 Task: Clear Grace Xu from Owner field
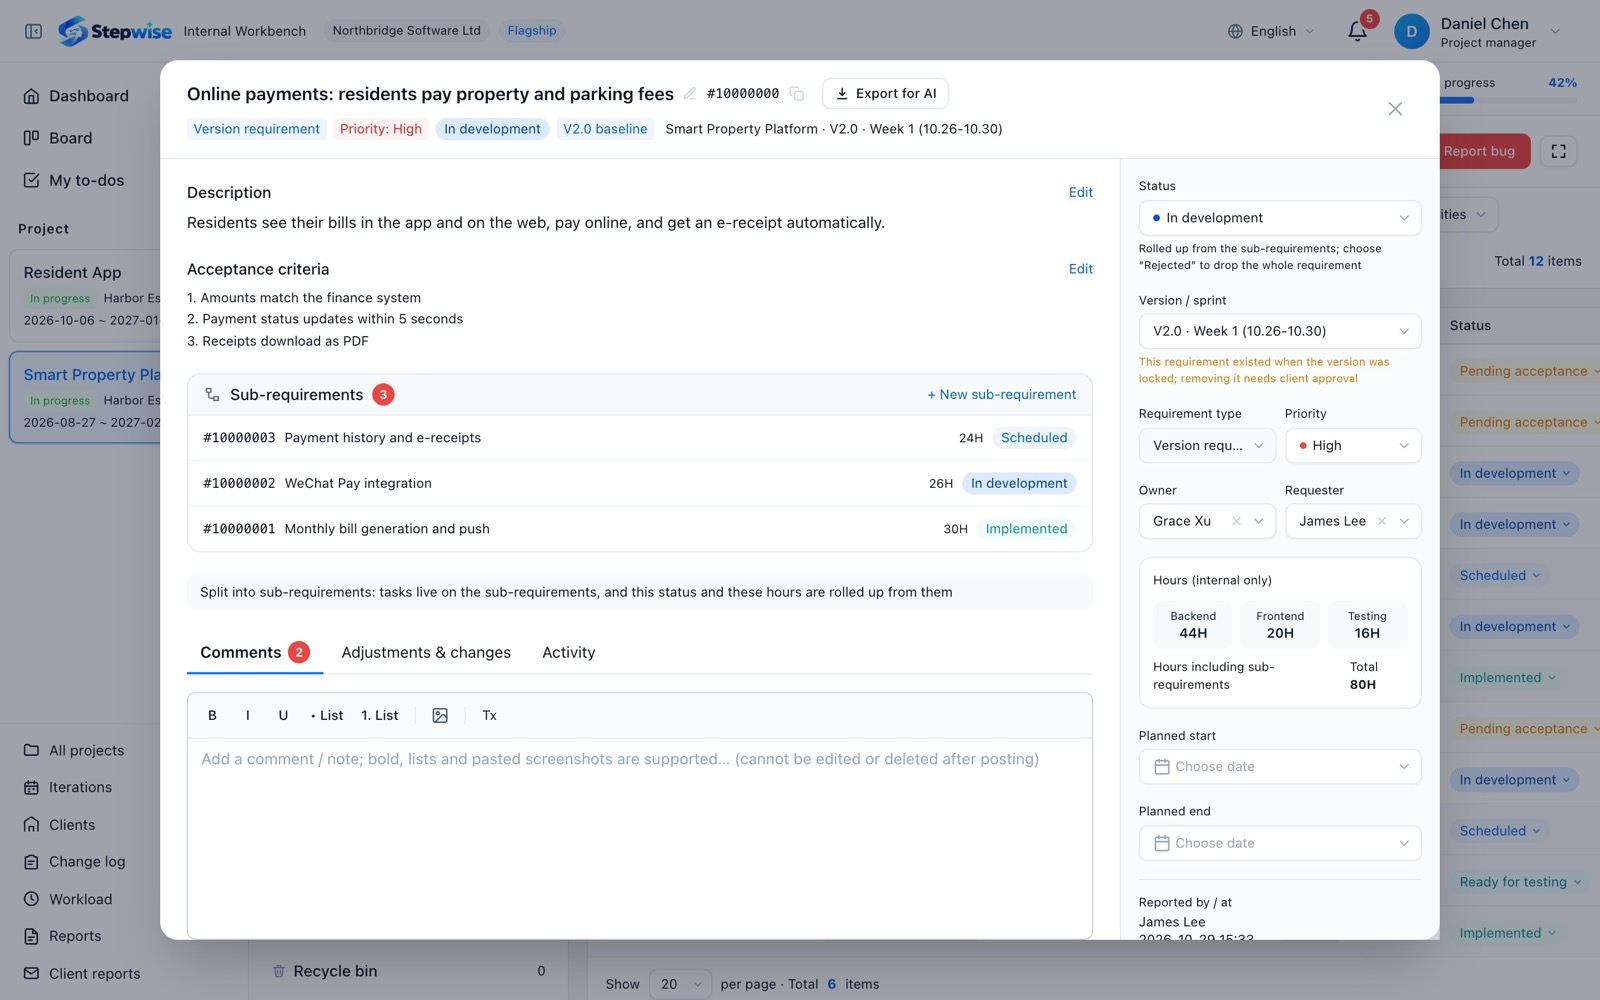click(x=1236, y=521)
